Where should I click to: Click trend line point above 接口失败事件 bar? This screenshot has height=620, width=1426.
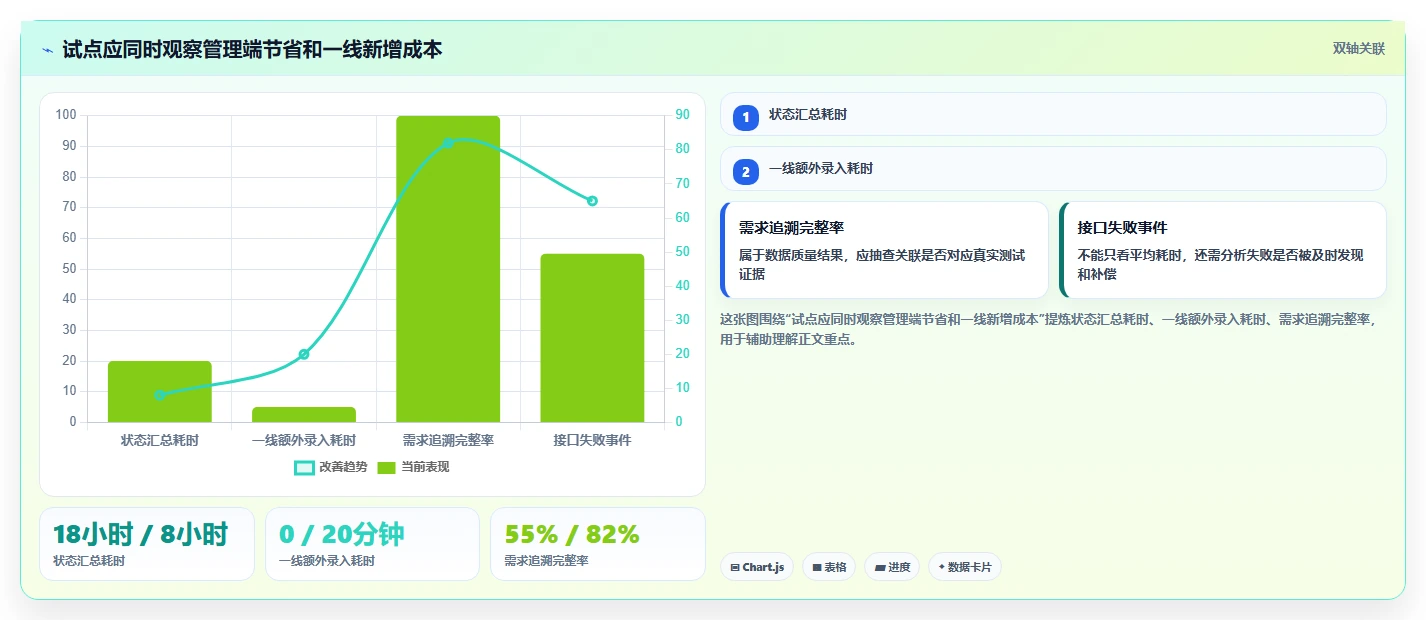592,201
